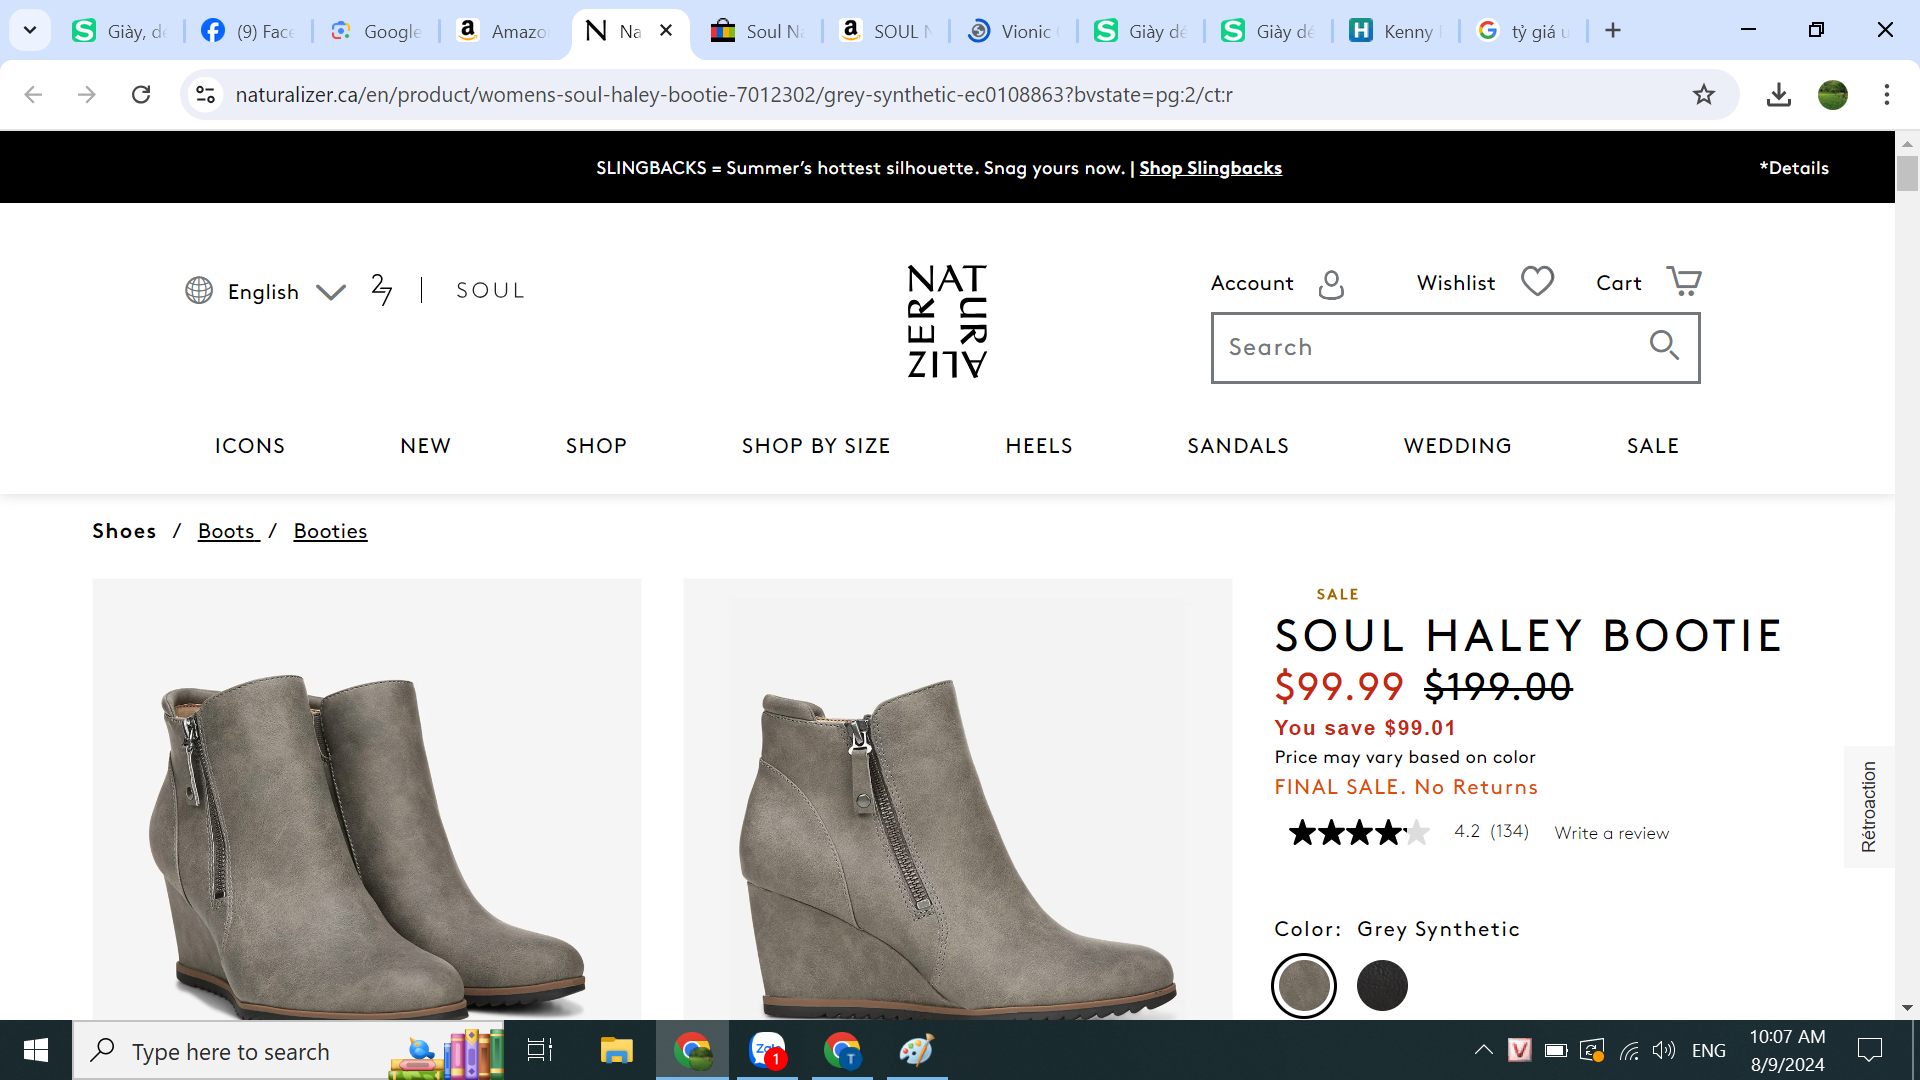Open the tab search dropdown arrow
Image resolution: width=1920 pixels, height=1080 pixels.
tap(30, 30)
